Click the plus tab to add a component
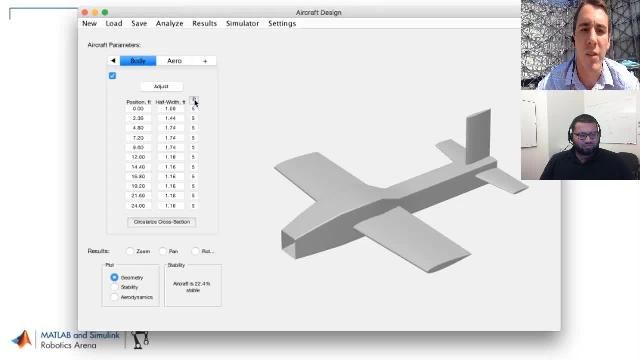The image size is (640, 360). (205, 61)
